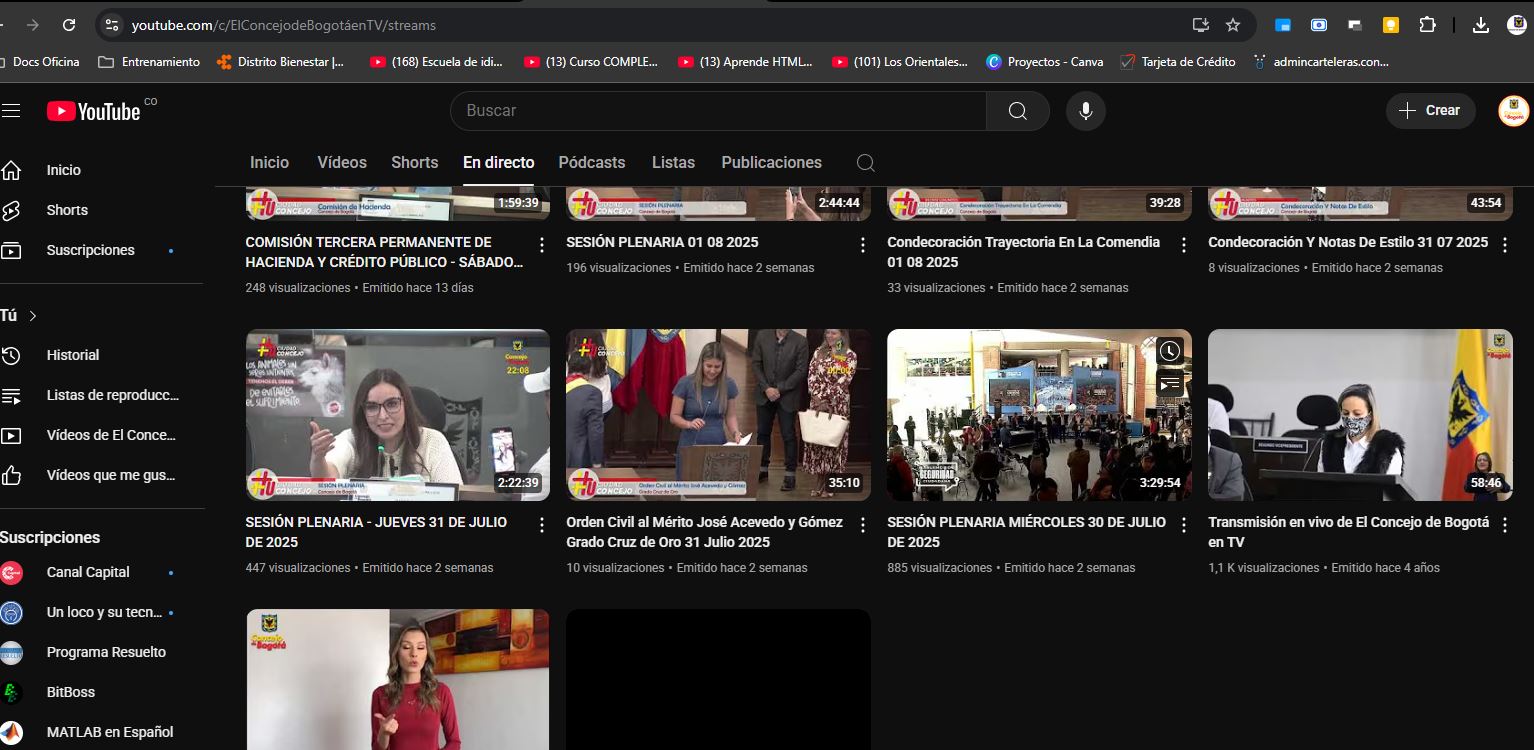Go to Historial in sidebar

pyautogui.click(x=72, y=355)
